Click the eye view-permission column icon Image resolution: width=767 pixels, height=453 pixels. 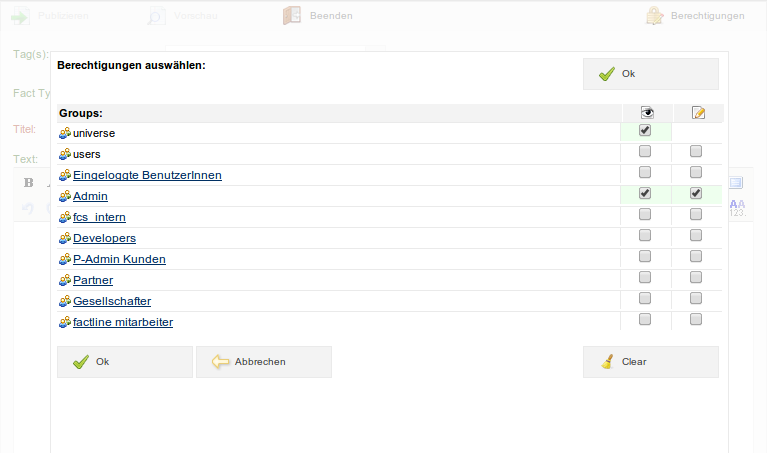646,113
